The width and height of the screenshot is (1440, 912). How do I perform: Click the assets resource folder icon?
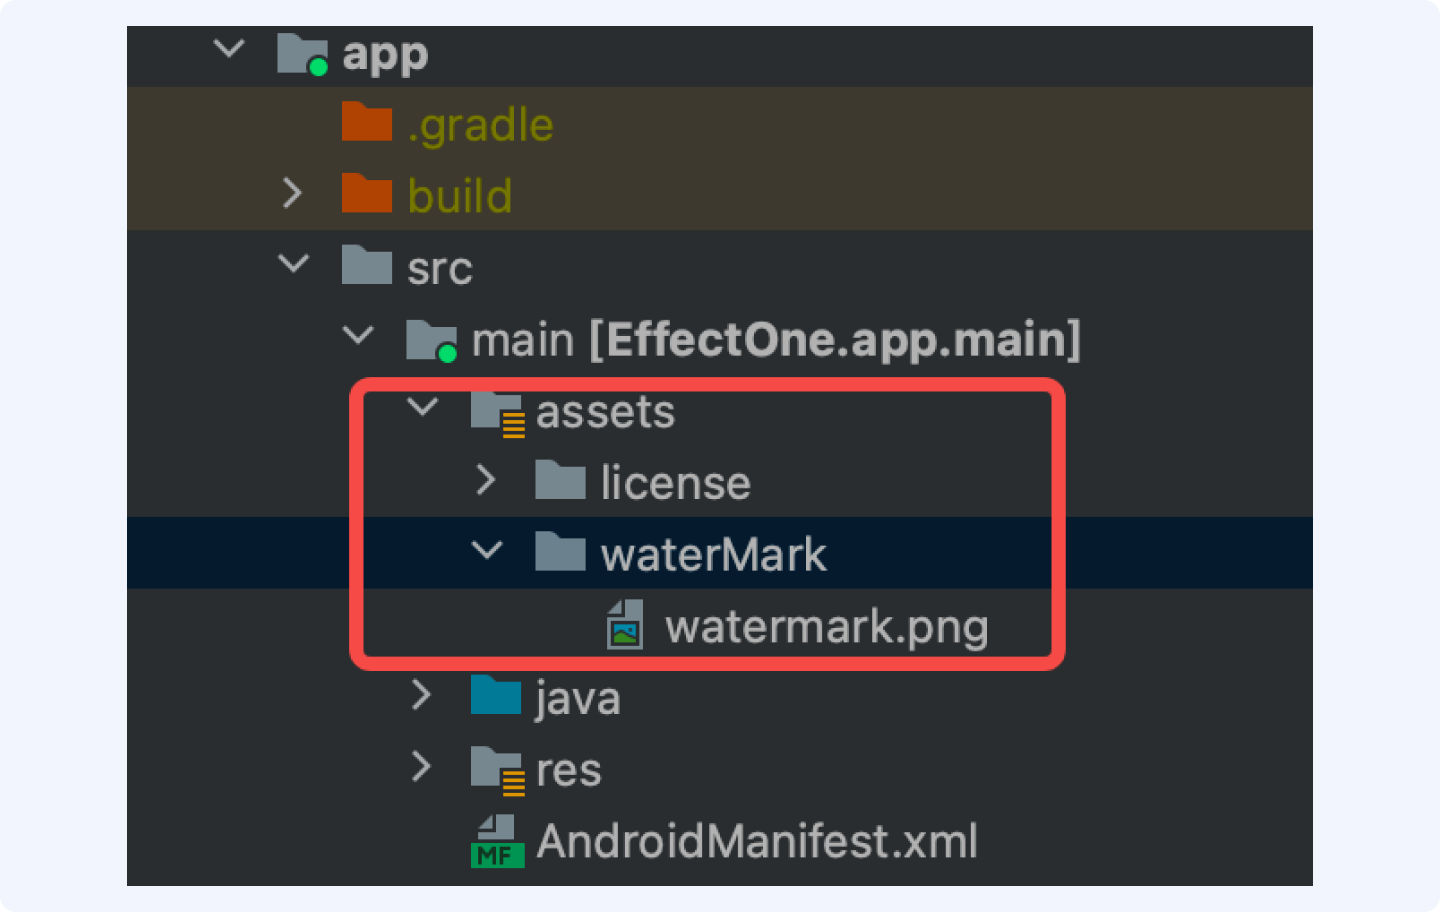497,413
